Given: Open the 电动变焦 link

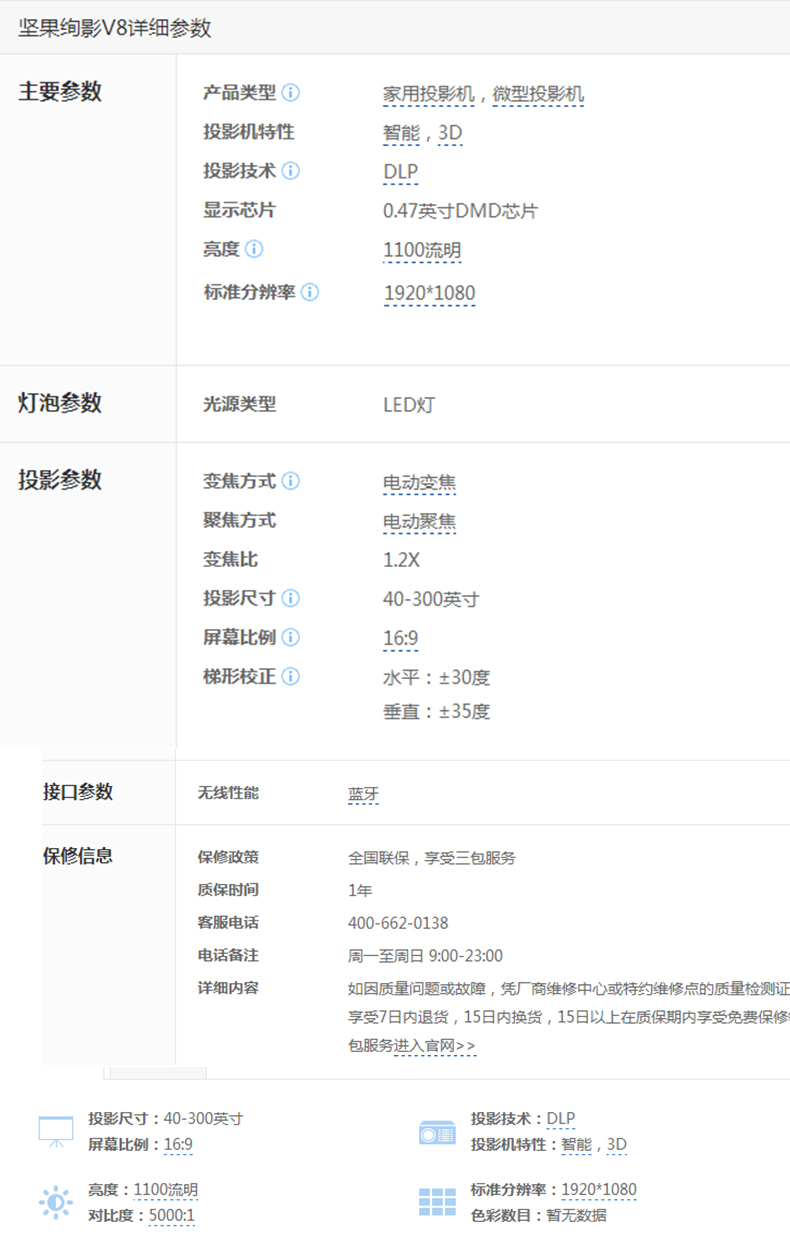Looking at the screenshot, I should [x=419, y=482].
